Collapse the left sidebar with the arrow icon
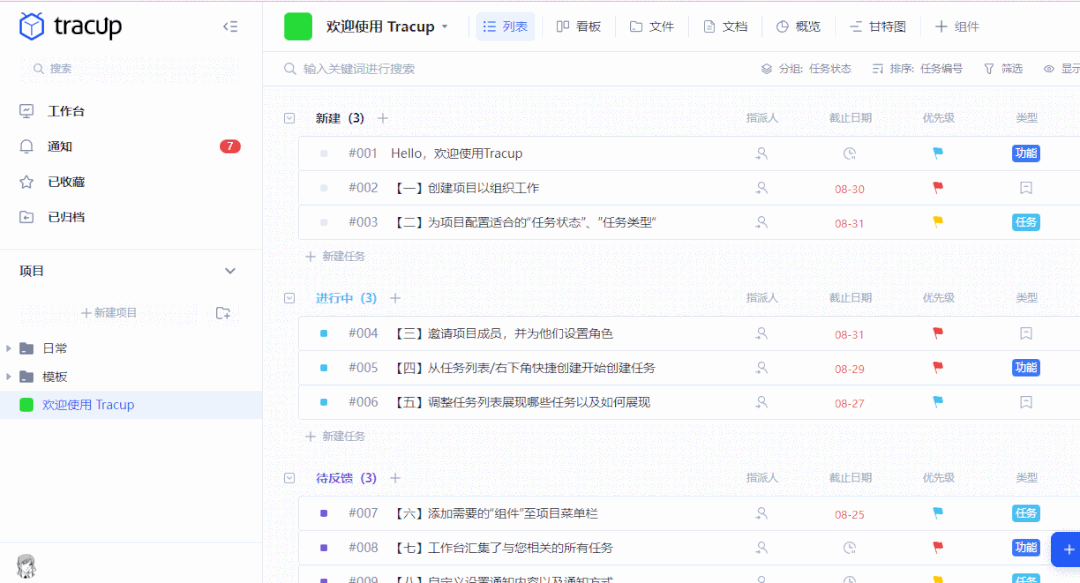 tap(230, 27)
